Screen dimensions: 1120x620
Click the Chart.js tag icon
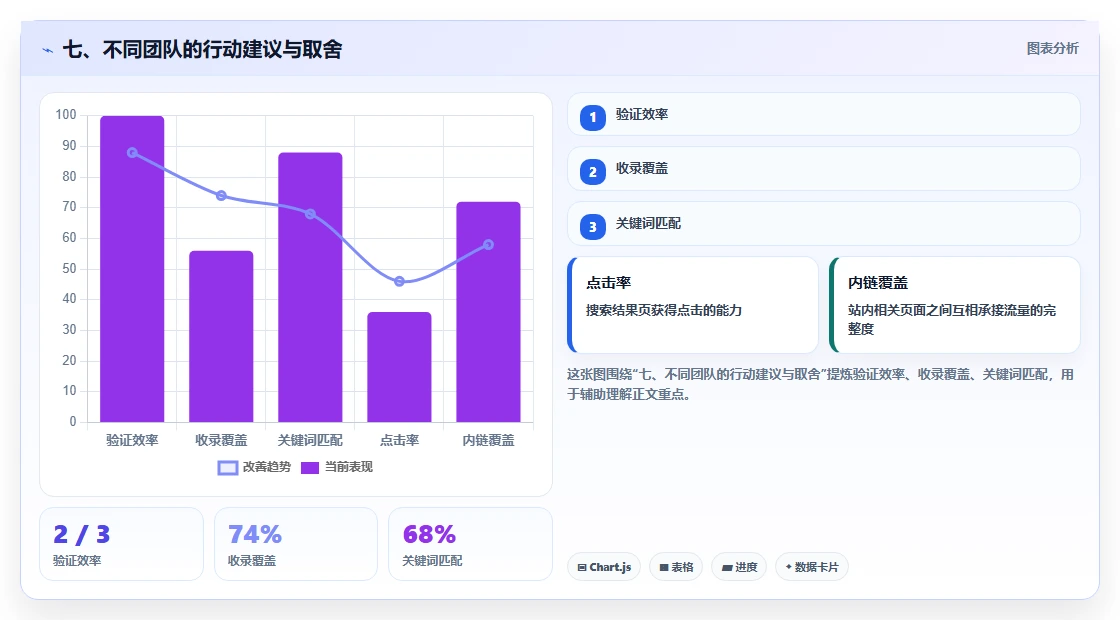point(582,567)
